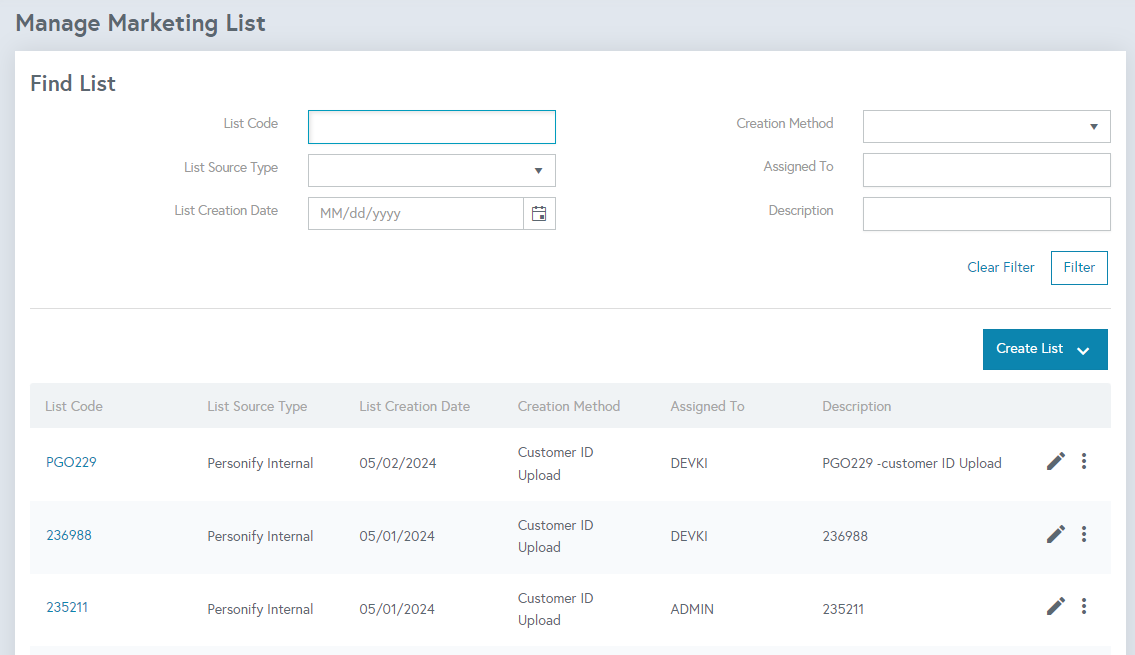Focus the List Creation Date field
Image resolution: width=1135 pixels, height=655 pixels.
tap(415, 214)
